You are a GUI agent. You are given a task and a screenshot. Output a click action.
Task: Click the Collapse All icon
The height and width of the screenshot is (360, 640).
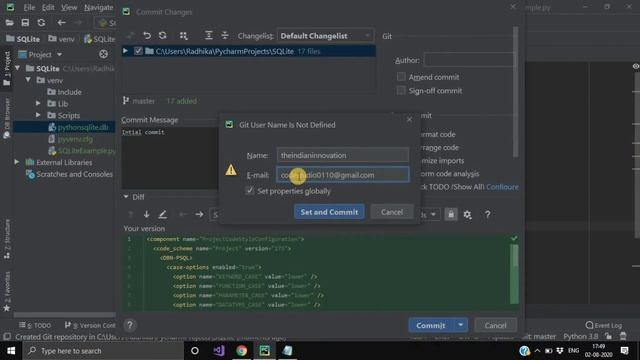pyautogui.click(x=224, y=36)
